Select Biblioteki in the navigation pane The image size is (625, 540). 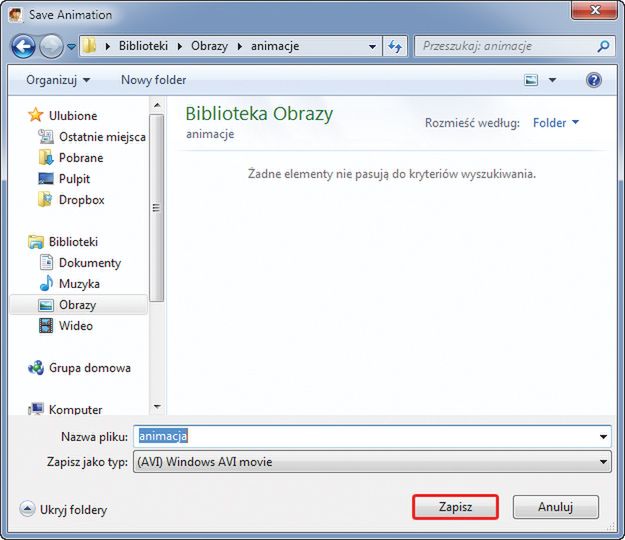tap(73, 242)
